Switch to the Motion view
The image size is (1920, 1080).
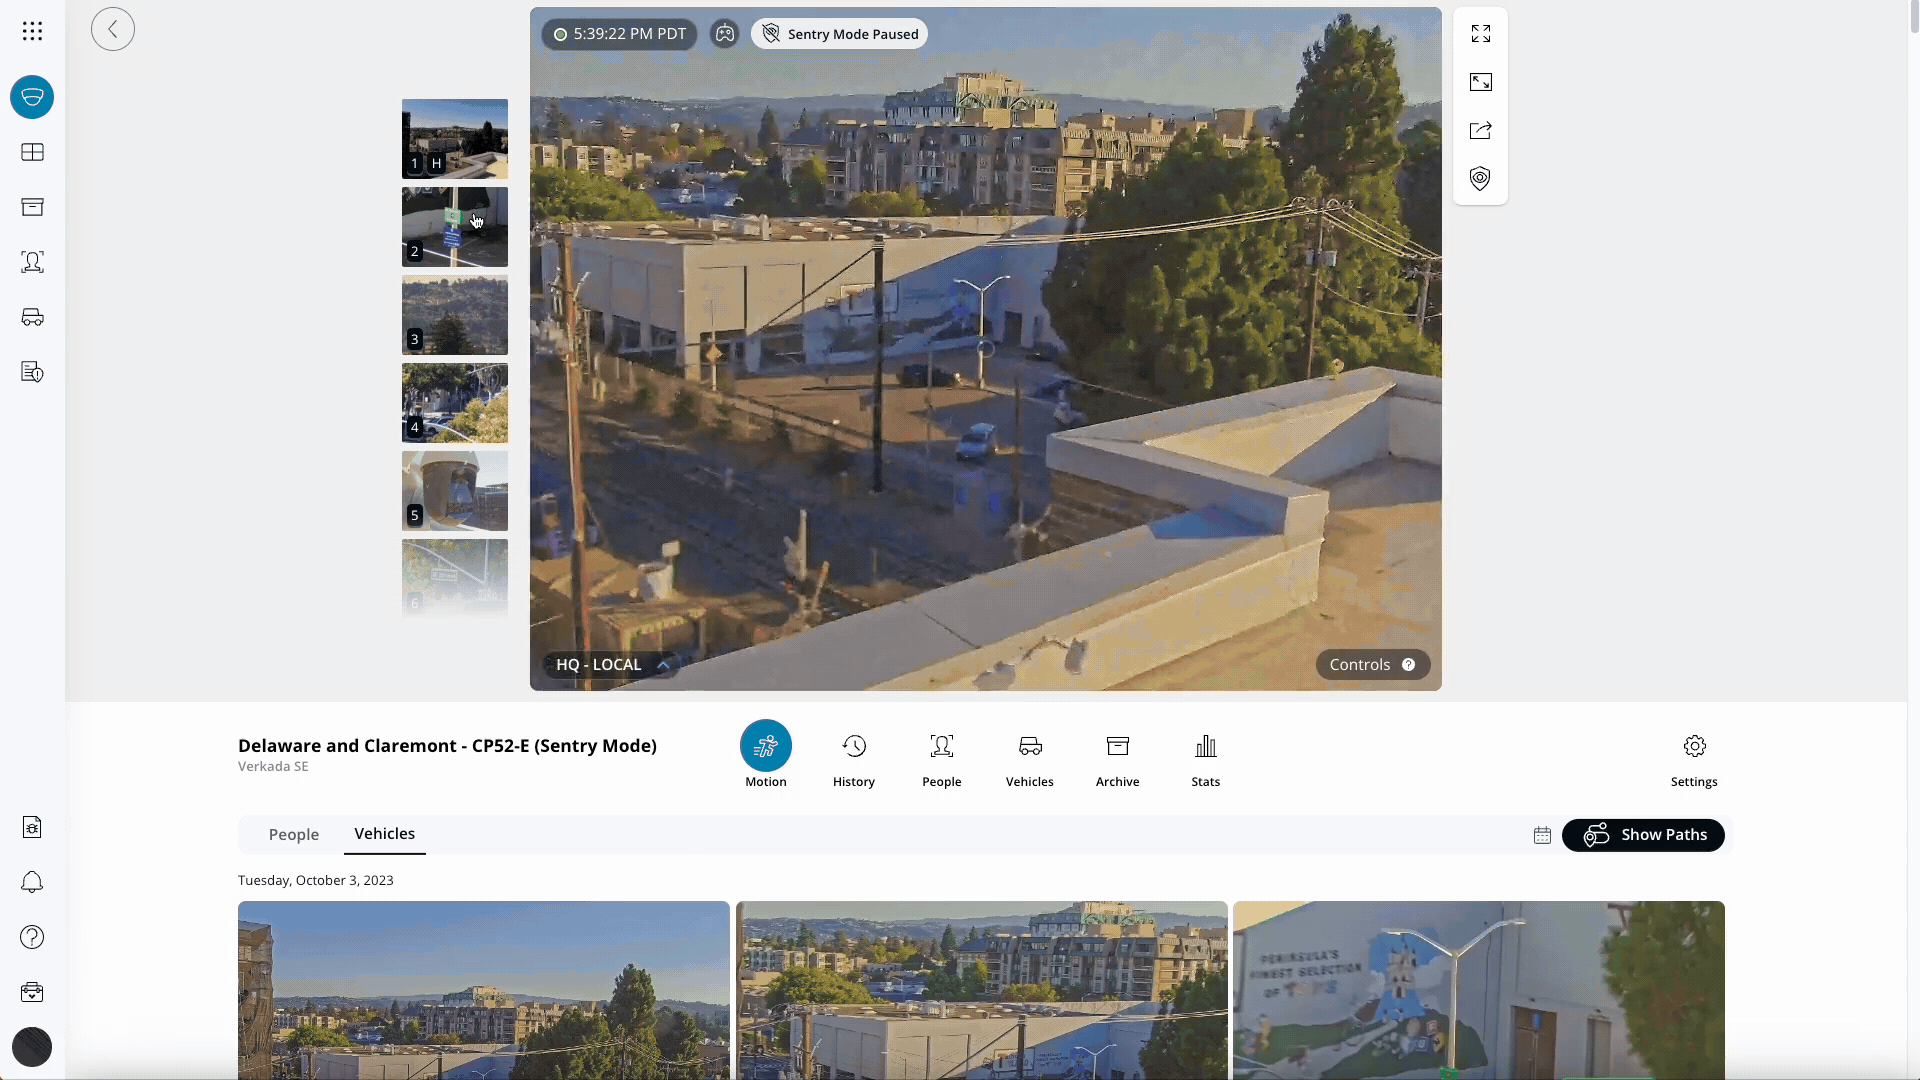click(x=766, y=755)
